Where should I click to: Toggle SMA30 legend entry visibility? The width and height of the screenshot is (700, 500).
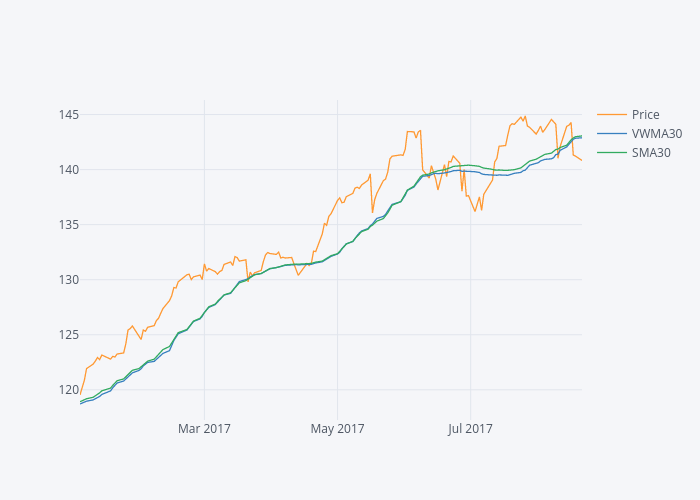pos(651,153)
